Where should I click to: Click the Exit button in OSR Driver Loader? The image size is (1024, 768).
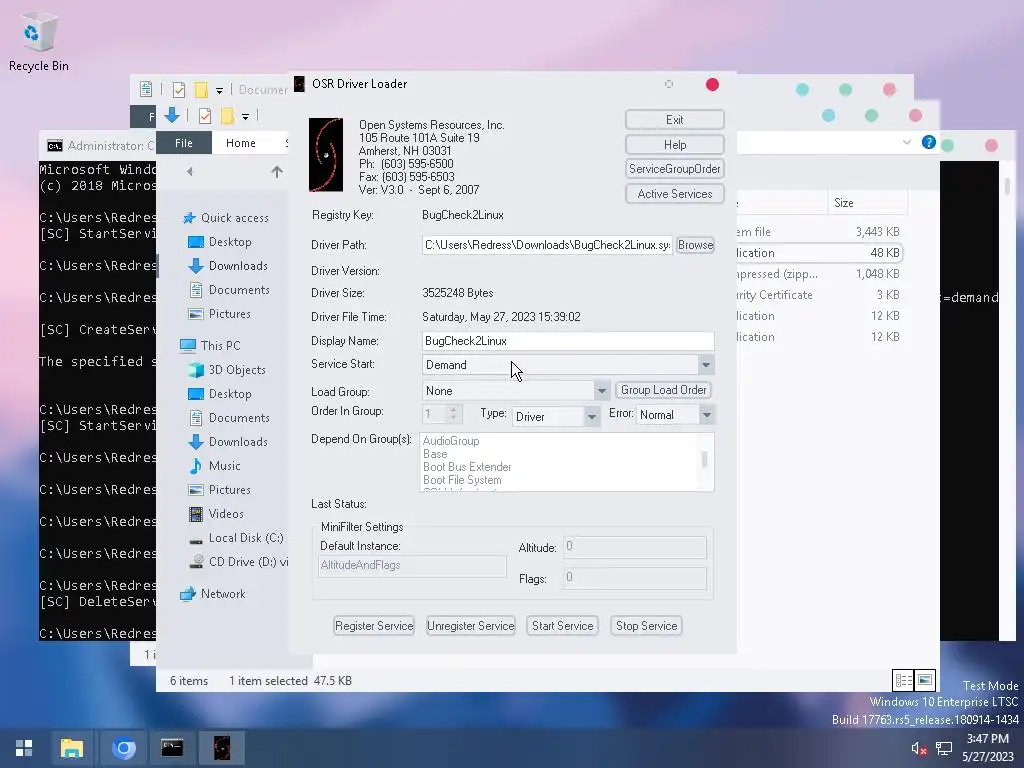pyautogui.click(x=675, y=120)
